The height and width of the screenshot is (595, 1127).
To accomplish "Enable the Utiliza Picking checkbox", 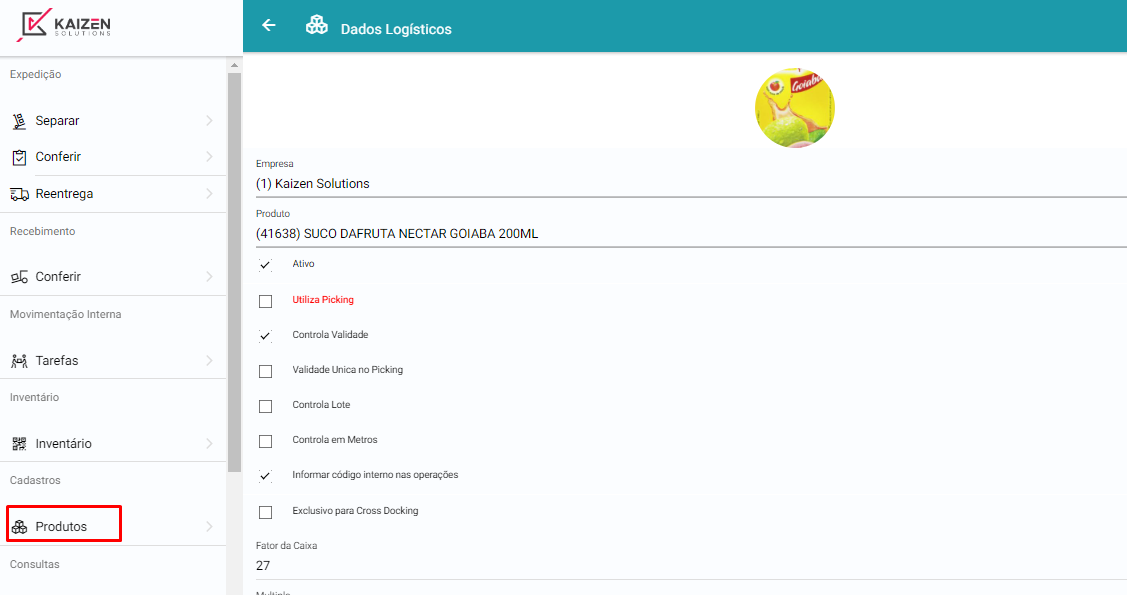I will 265,301.
